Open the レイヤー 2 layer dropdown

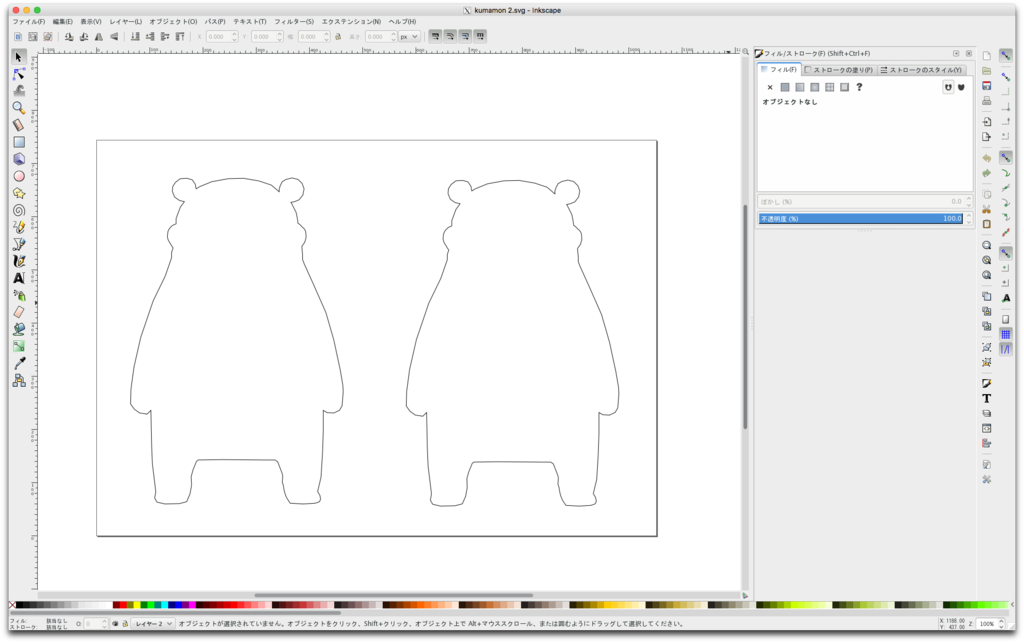[152, 623]
